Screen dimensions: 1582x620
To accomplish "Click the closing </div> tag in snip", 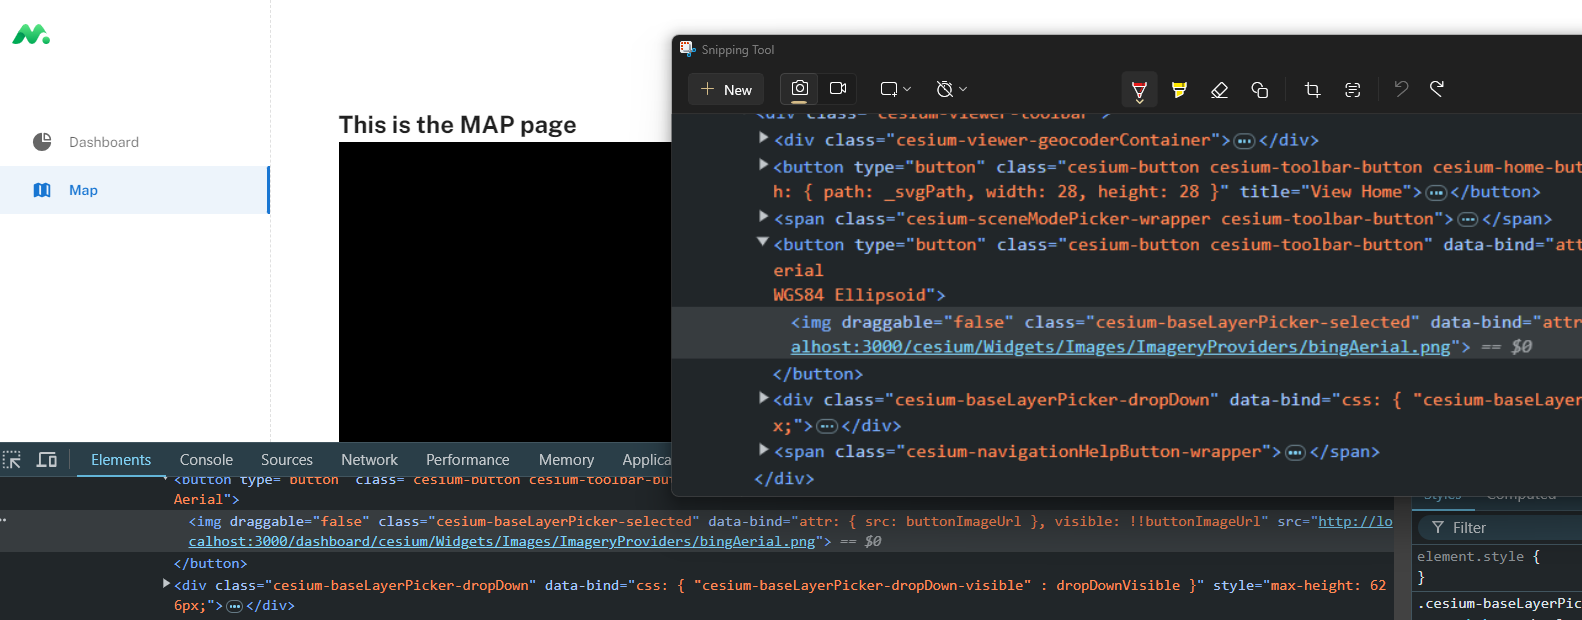I will click(784, 479).
